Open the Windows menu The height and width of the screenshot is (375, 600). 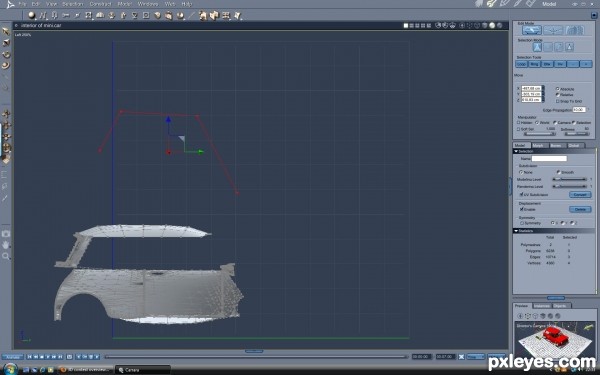tap(148, 4)
